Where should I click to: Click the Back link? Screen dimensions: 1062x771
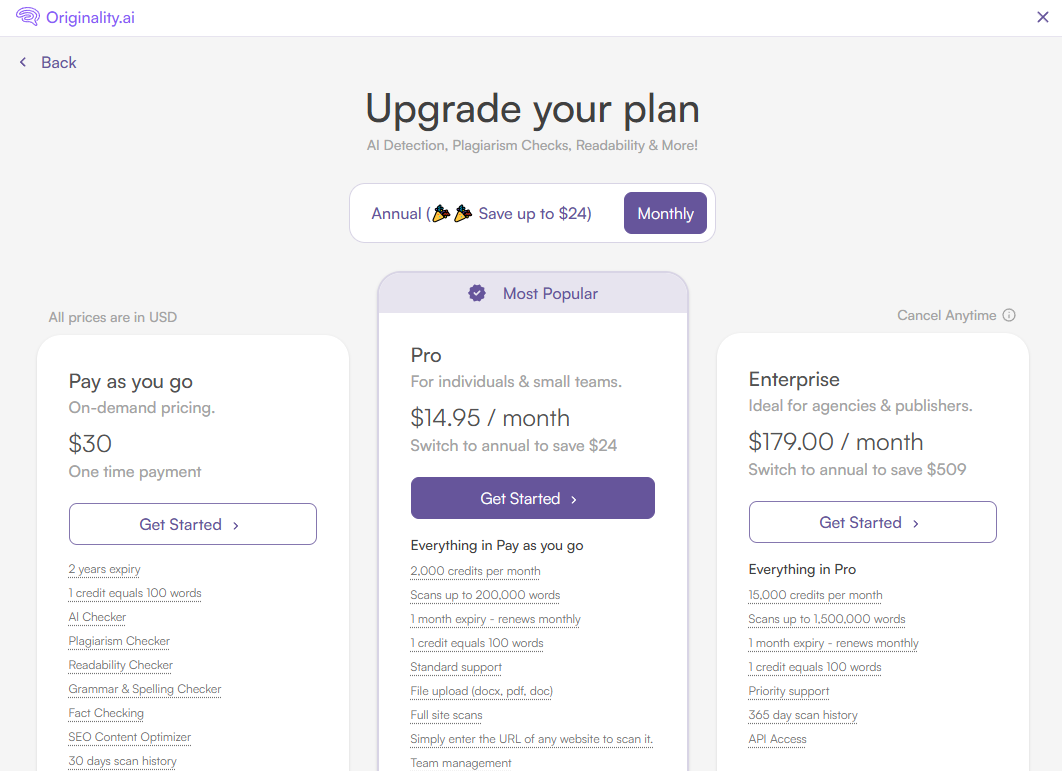[58, 62]
